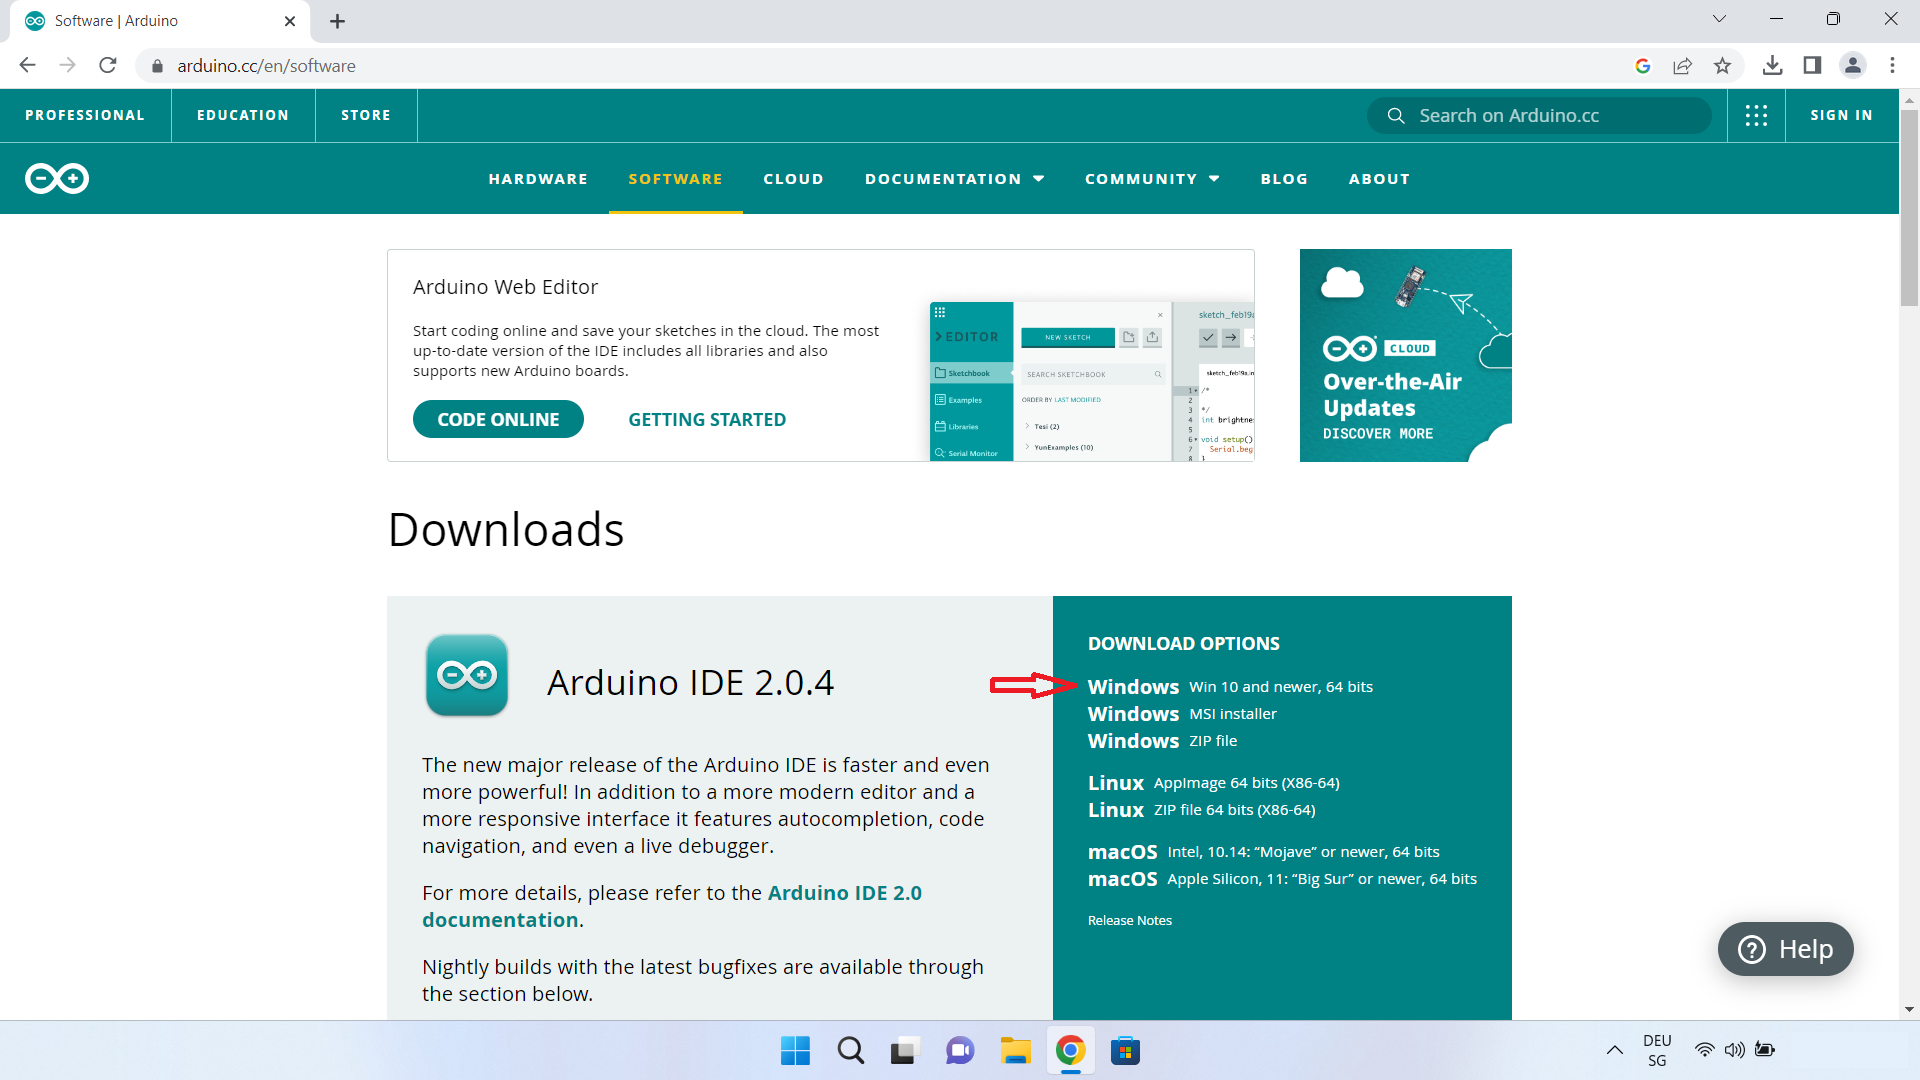Click the Over-the-Air Updates cloud banner
1920x1080 pixels.
1405,355
